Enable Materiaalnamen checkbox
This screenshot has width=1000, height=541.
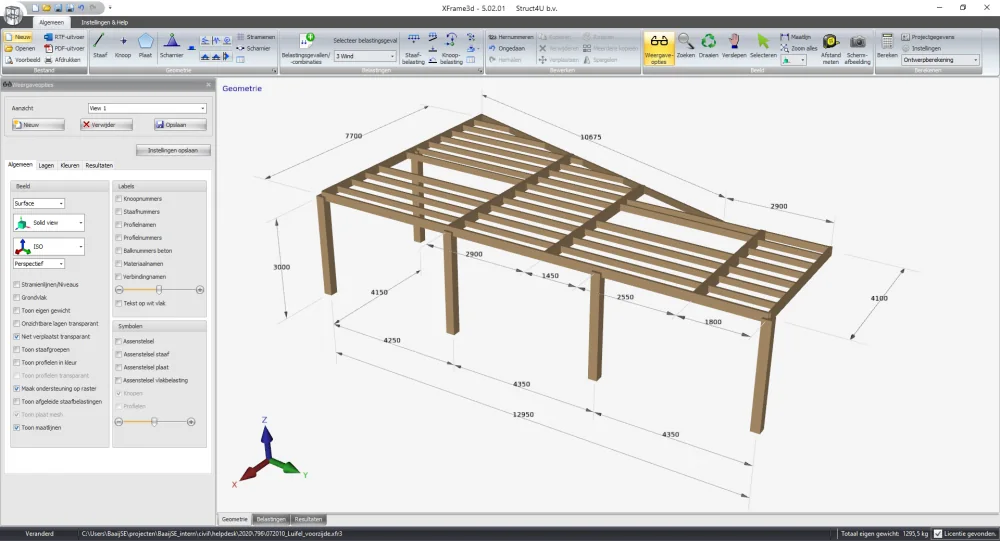(x=119, y=263)
